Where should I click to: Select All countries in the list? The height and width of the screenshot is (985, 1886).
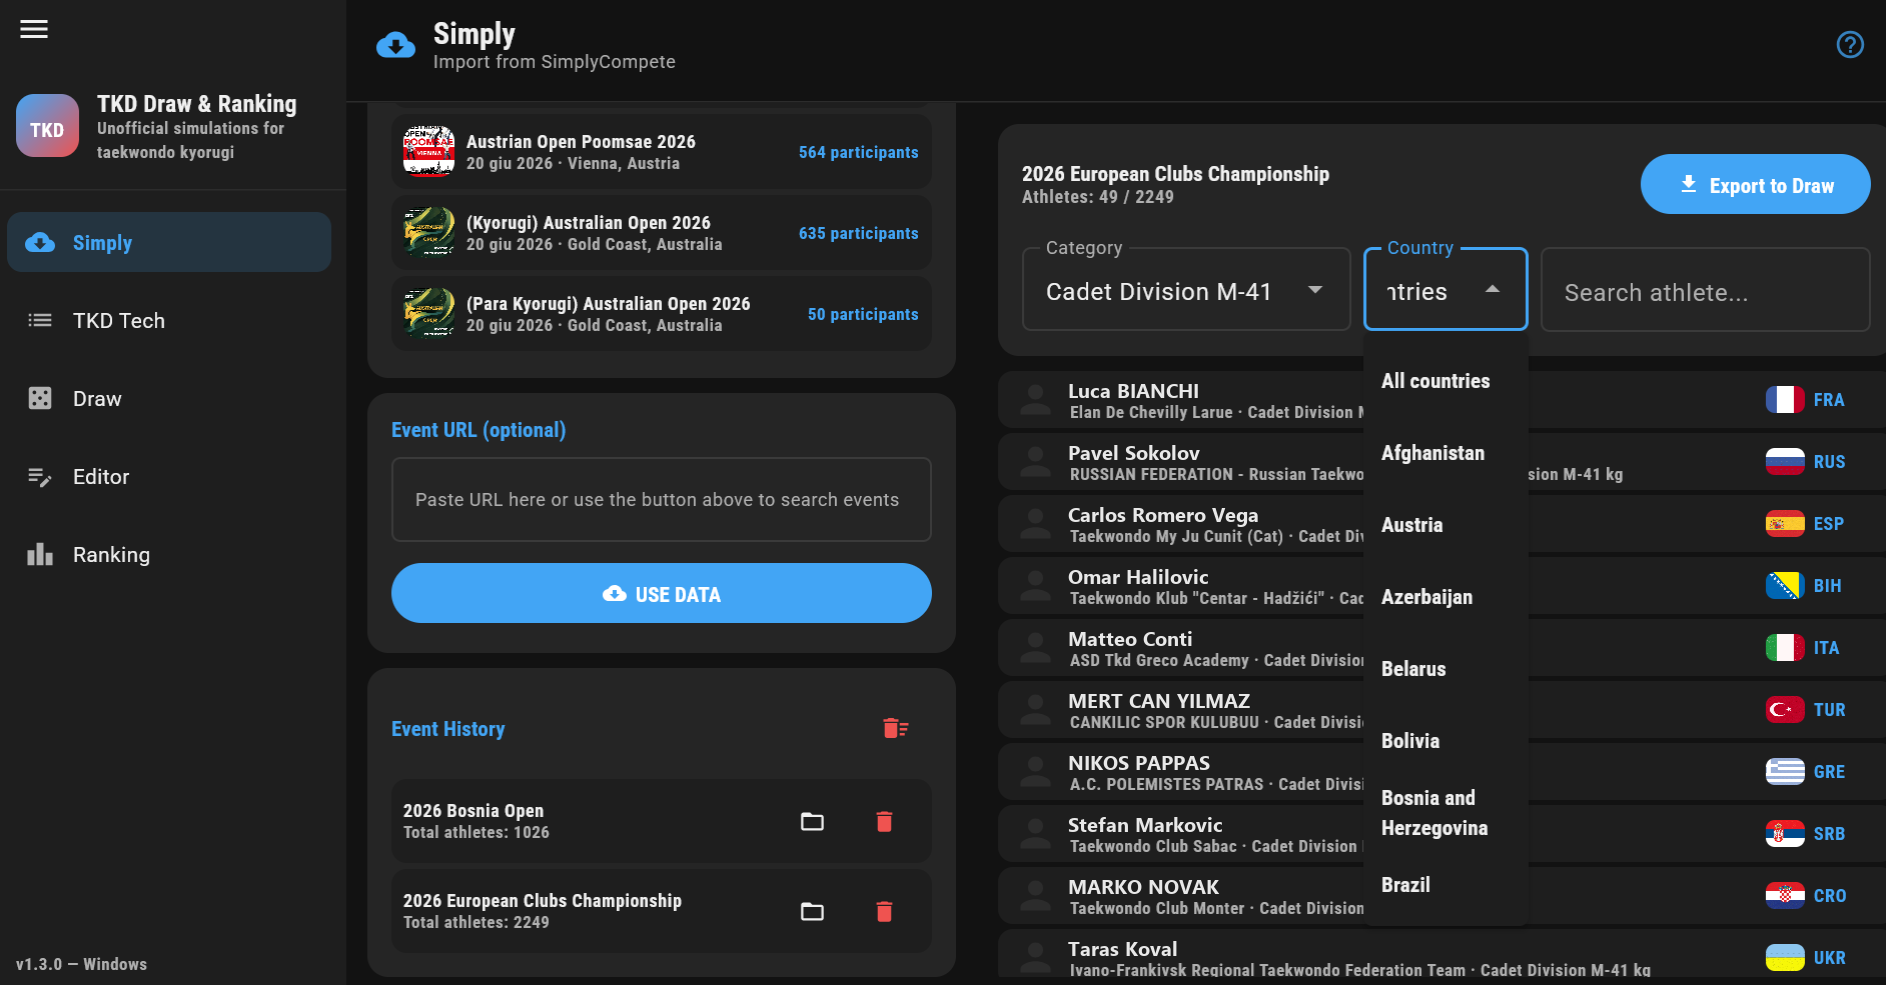(x=1445, y=381)
